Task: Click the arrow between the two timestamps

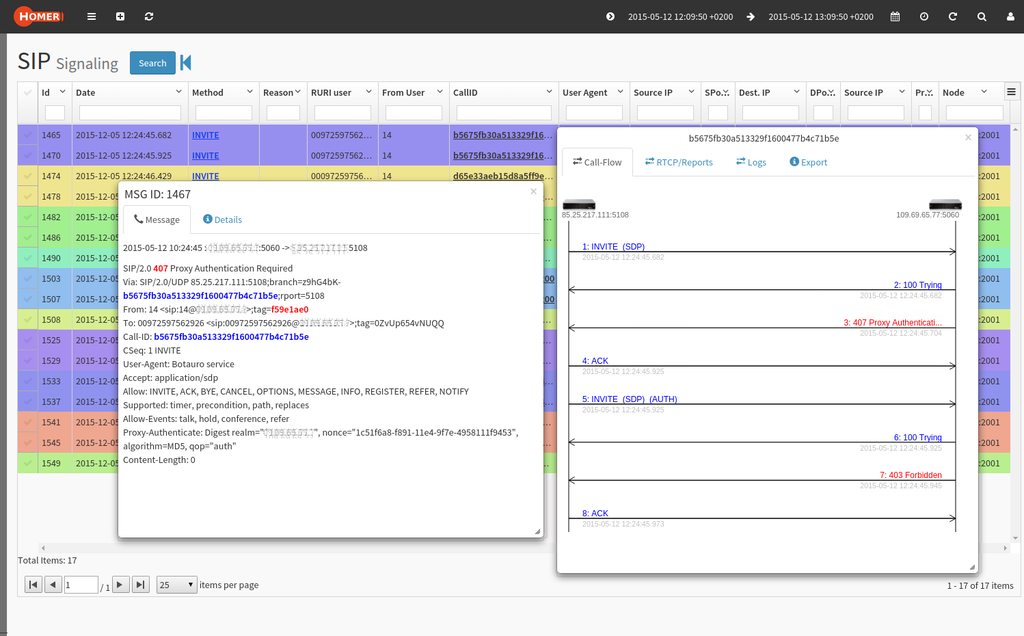Action: [750, 16]
